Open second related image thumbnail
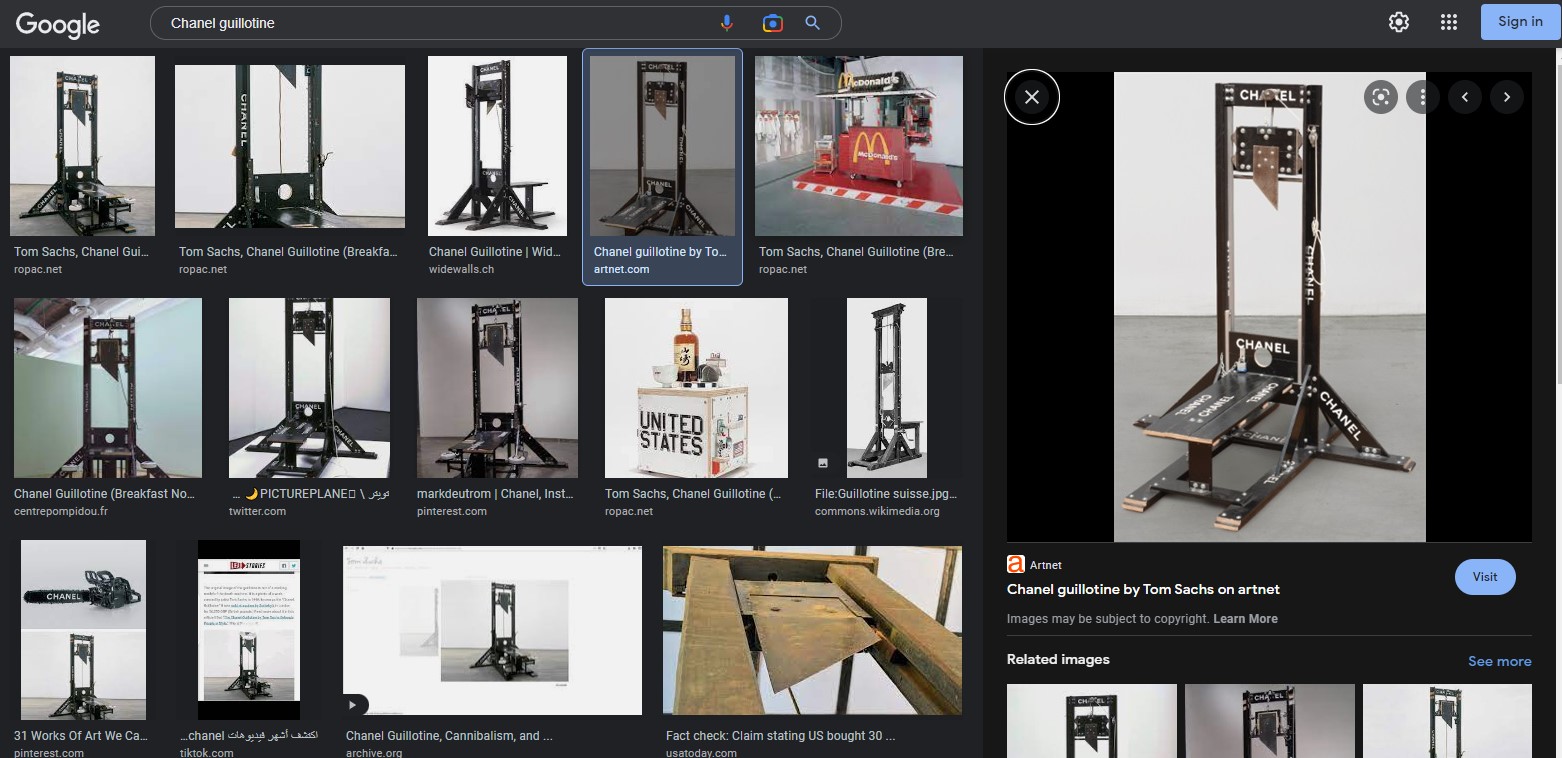 point(1270,721)
